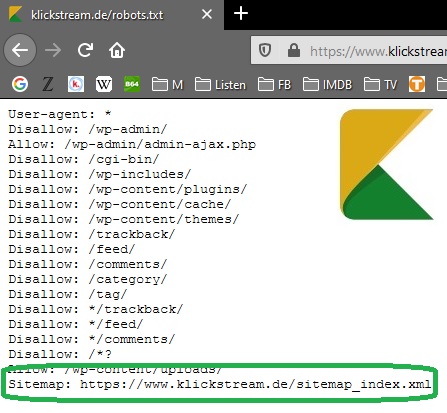Image resolution: width=447 pixels, height=413 pixels.
Task: Open the Z bookmark icon
Action: click(x=48, y=84)
